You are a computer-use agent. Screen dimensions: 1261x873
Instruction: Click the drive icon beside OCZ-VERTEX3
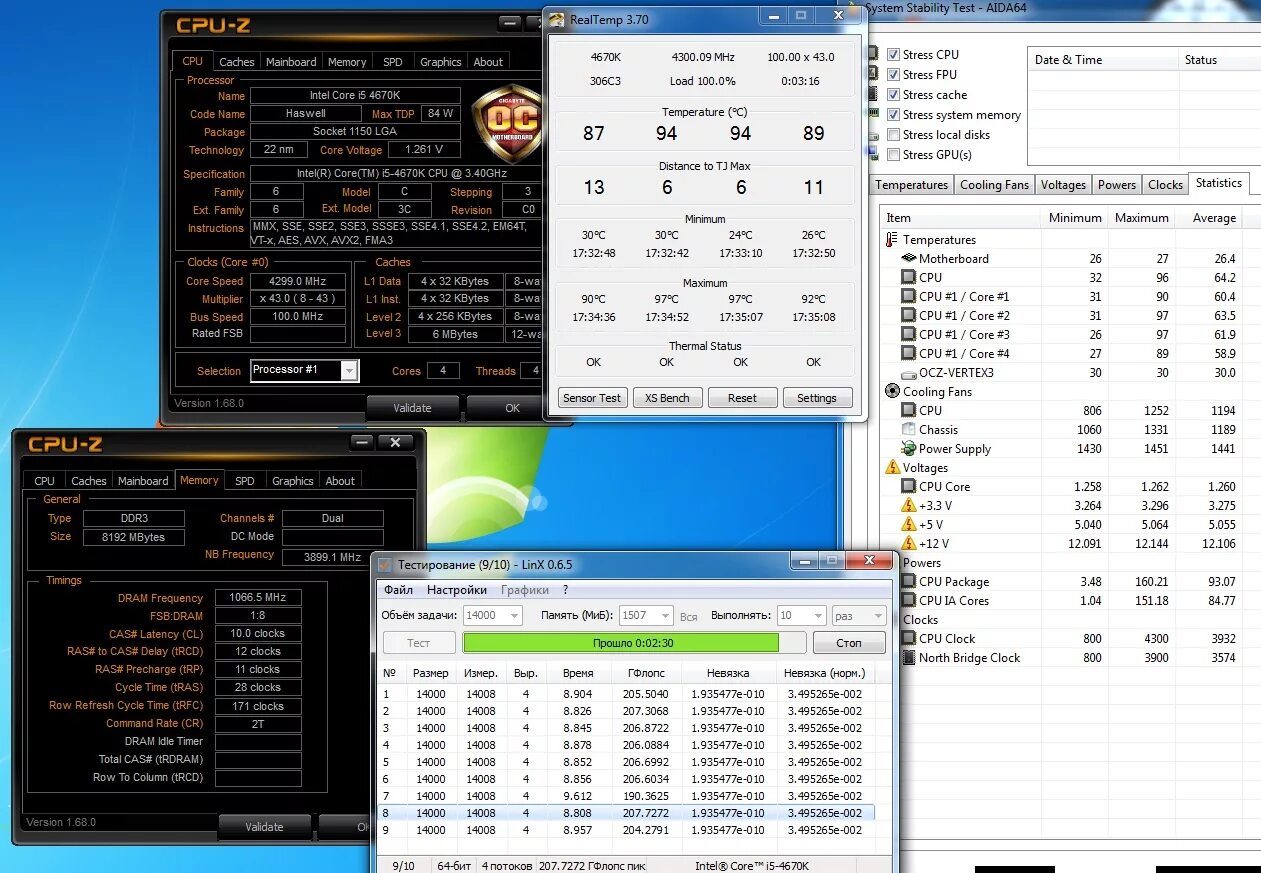click(x=909, y=373)
